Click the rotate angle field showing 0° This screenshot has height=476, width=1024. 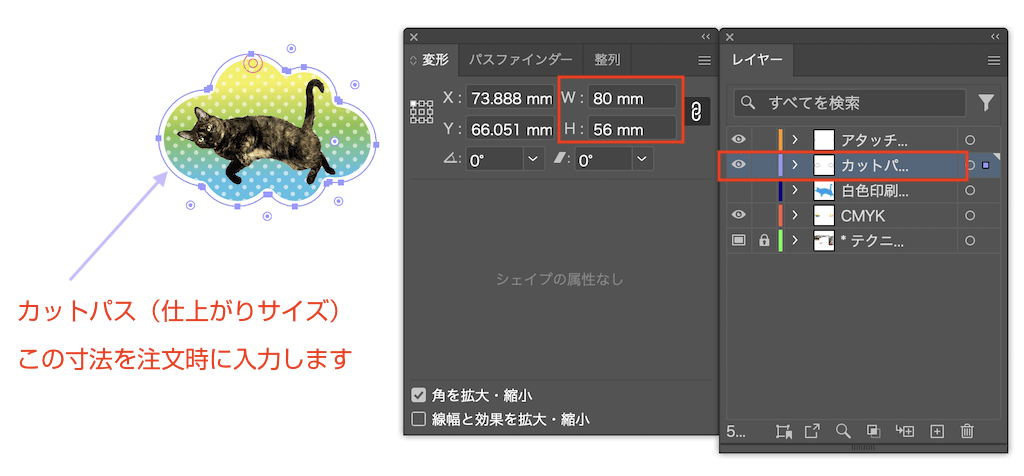(x=494, y=159)
